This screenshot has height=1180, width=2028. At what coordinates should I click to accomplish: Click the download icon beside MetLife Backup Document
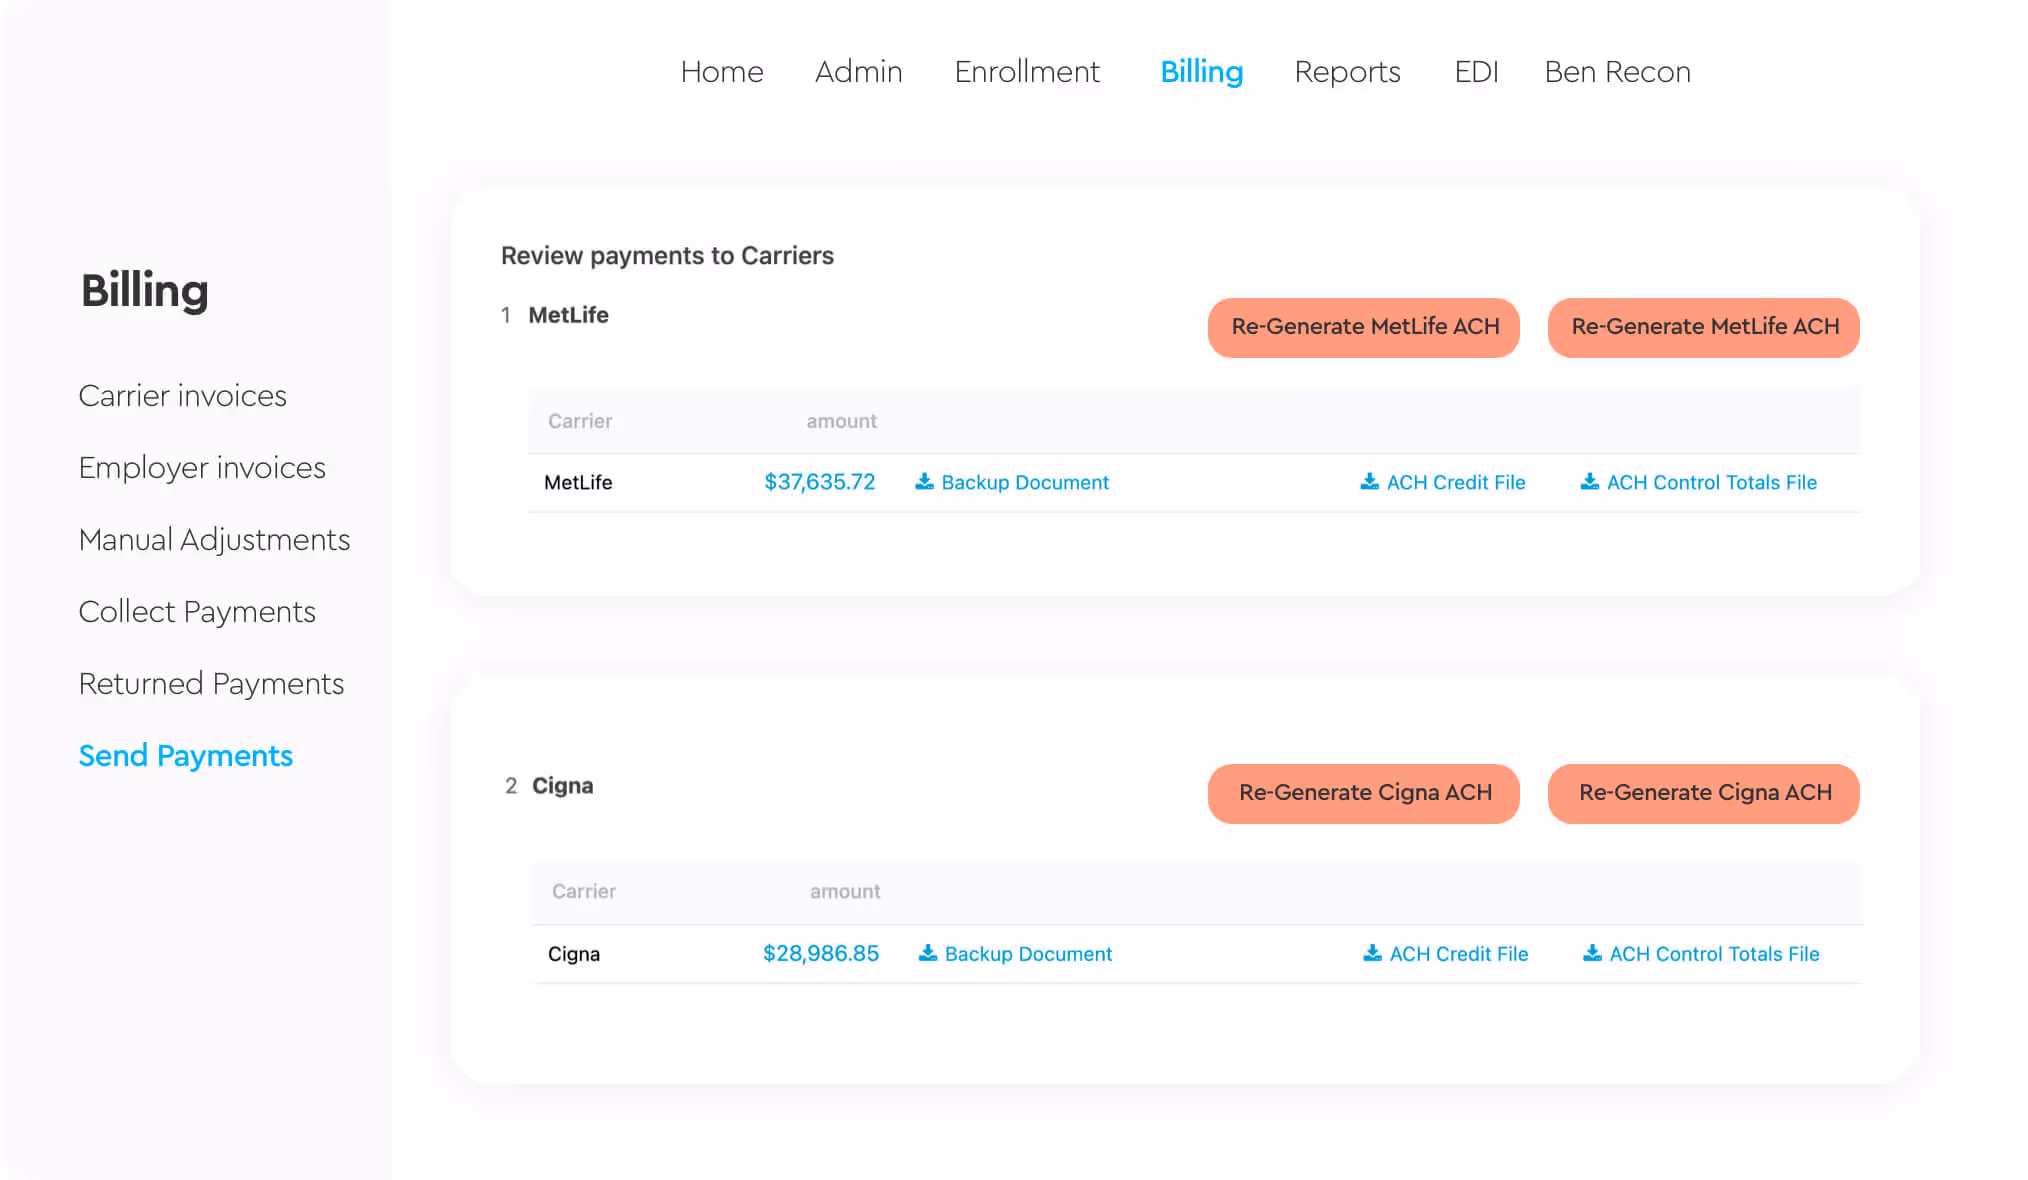924,482
